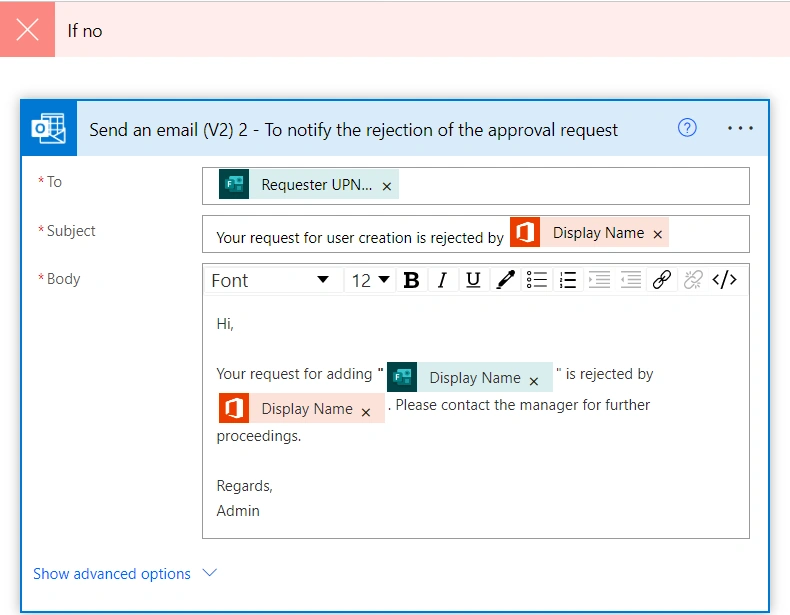790x615 pixels.
Task: Remove the teal Display Name token in Body
Action: pos(534,382)
